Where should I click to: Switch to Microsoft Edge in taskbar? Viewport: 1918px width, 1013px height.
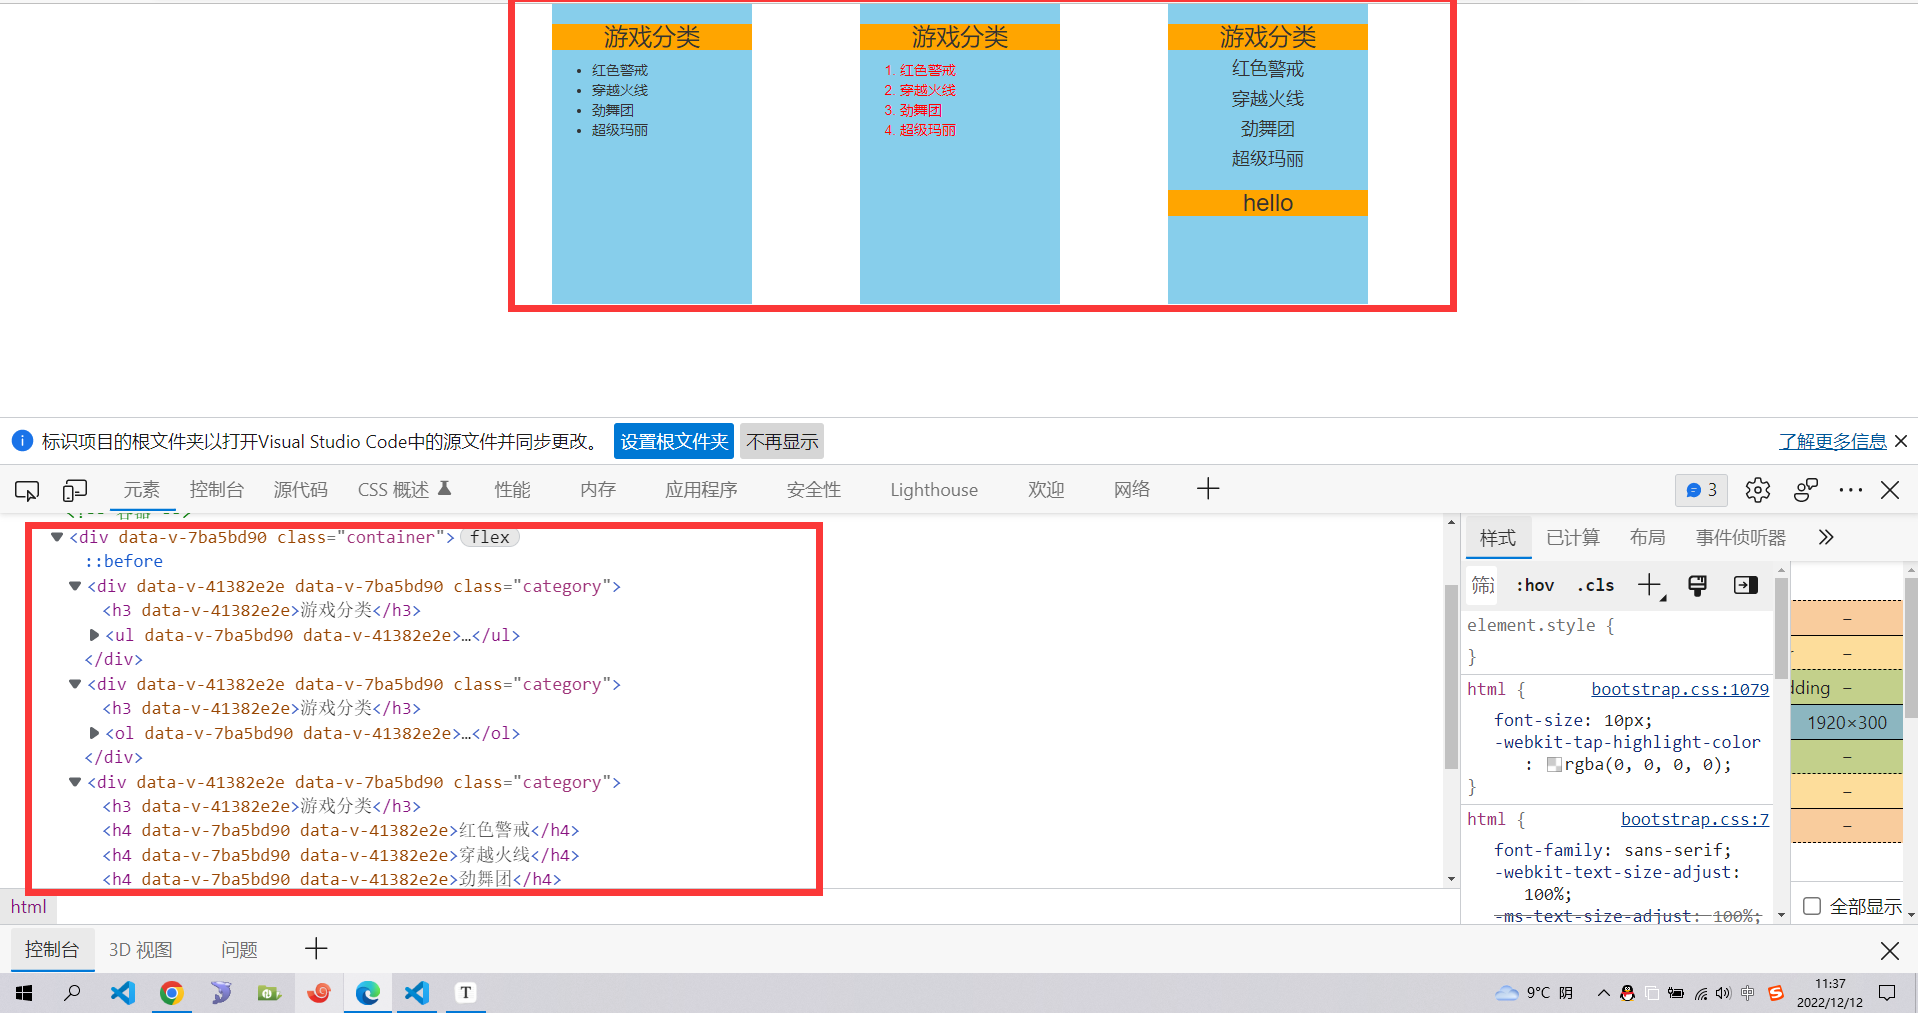tap(368, 993)
